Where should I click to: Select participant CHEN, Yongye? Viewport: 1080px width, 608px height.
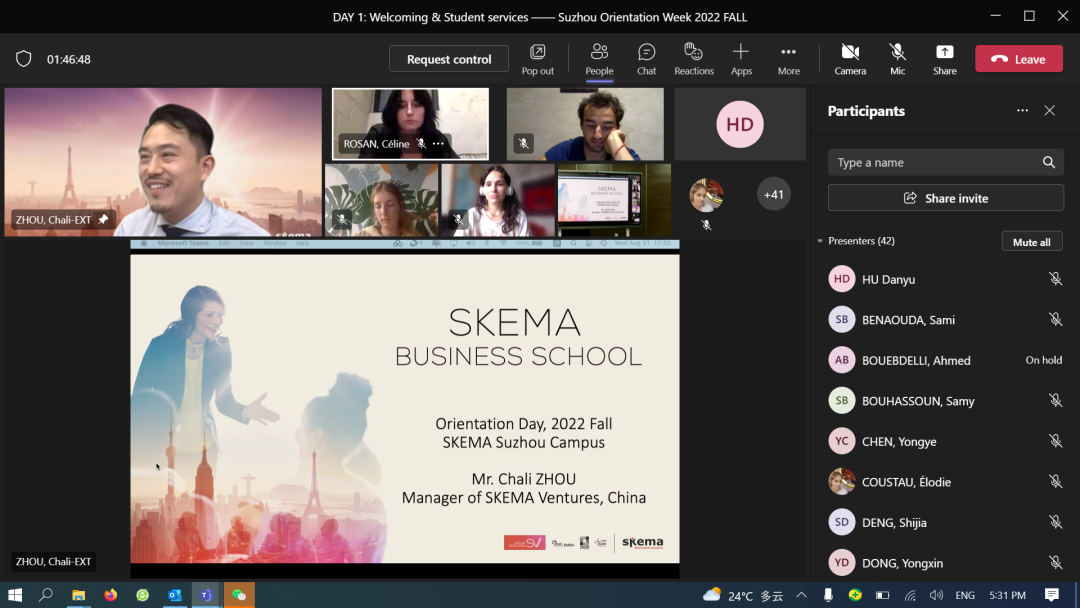point(946,441)
